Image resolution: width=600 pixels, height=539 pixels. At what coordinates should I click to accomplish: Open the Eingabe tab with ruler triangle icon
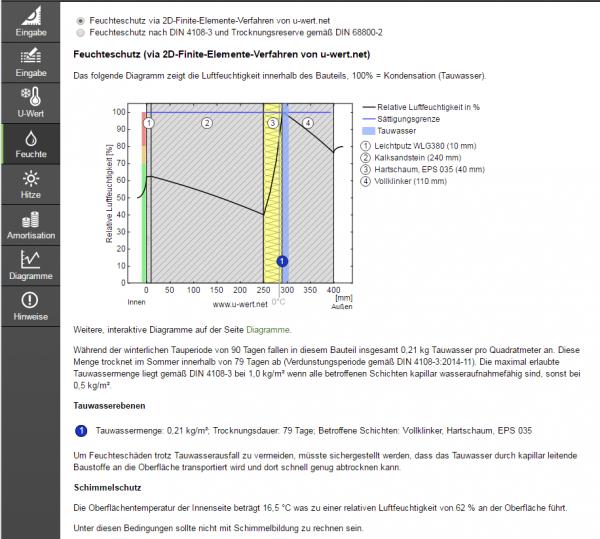pos(30,22)
